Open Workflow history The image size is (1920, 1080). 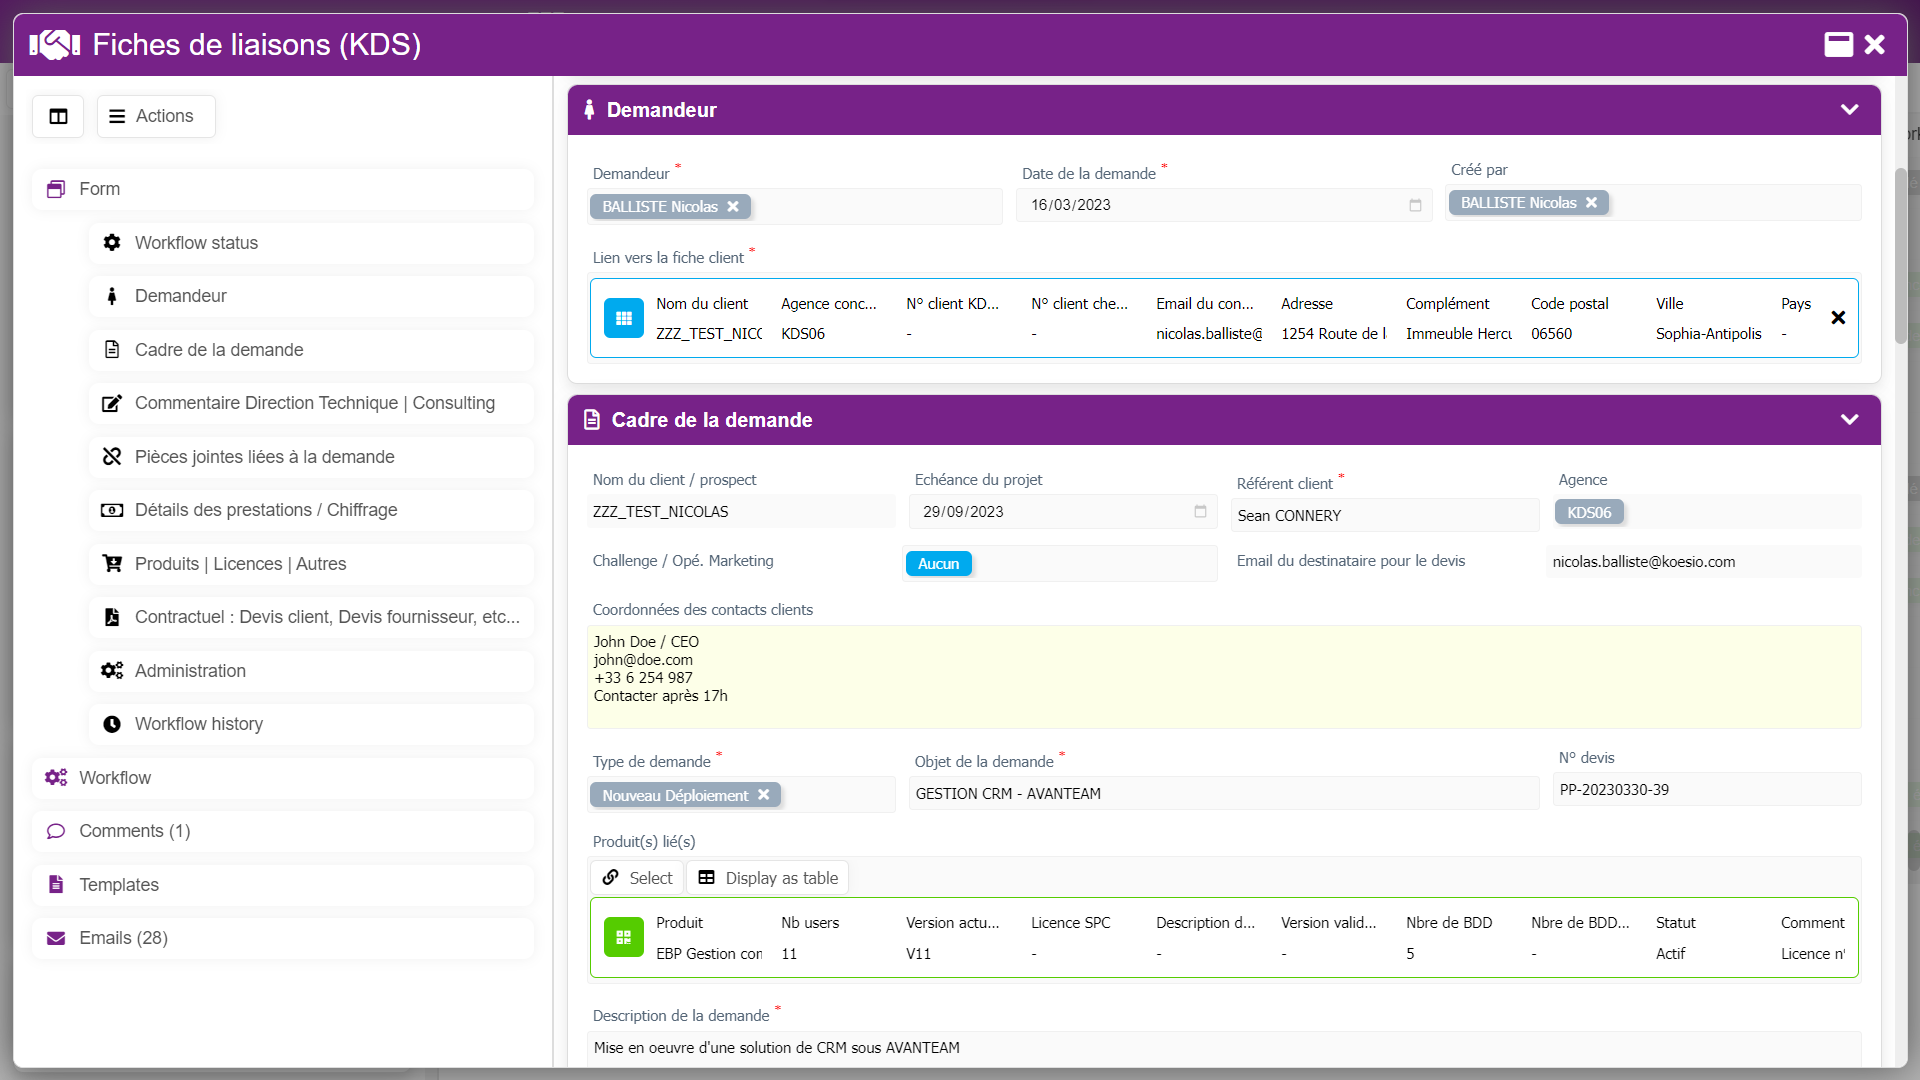click(311, 724)
